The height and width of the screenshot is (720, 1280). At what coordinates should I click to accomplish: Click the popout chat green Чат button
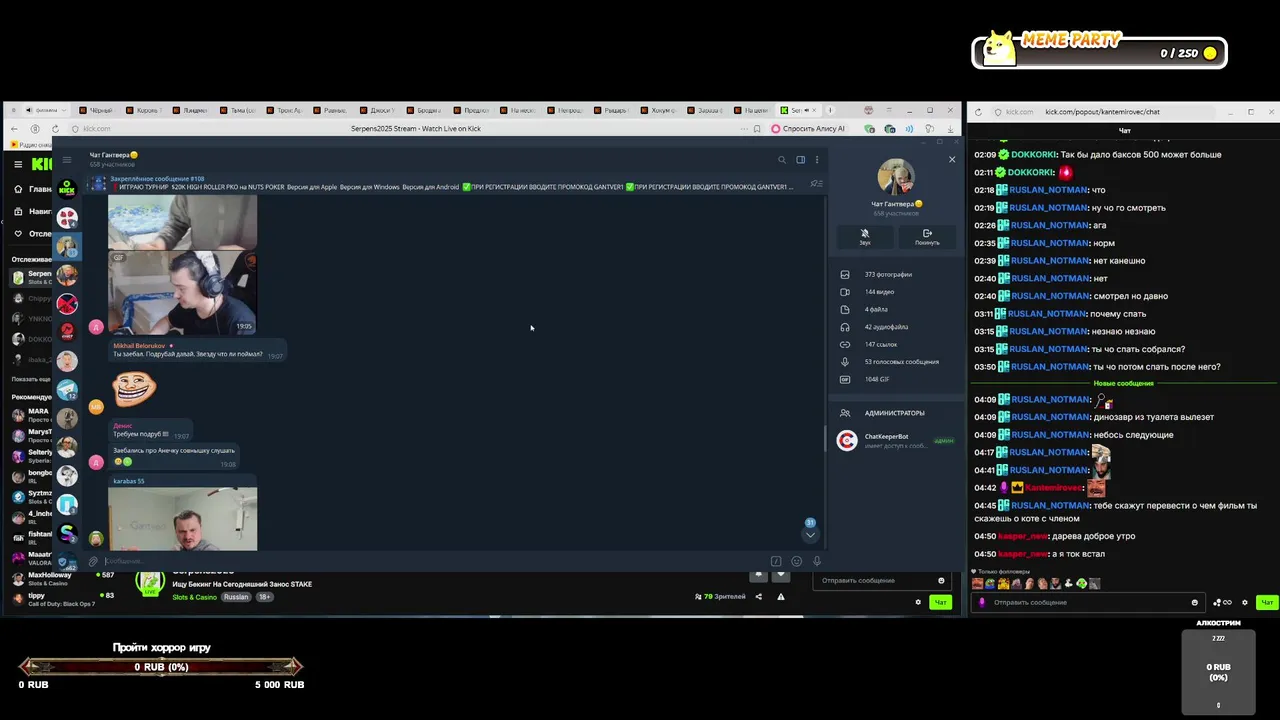(x=1266, y=602)
